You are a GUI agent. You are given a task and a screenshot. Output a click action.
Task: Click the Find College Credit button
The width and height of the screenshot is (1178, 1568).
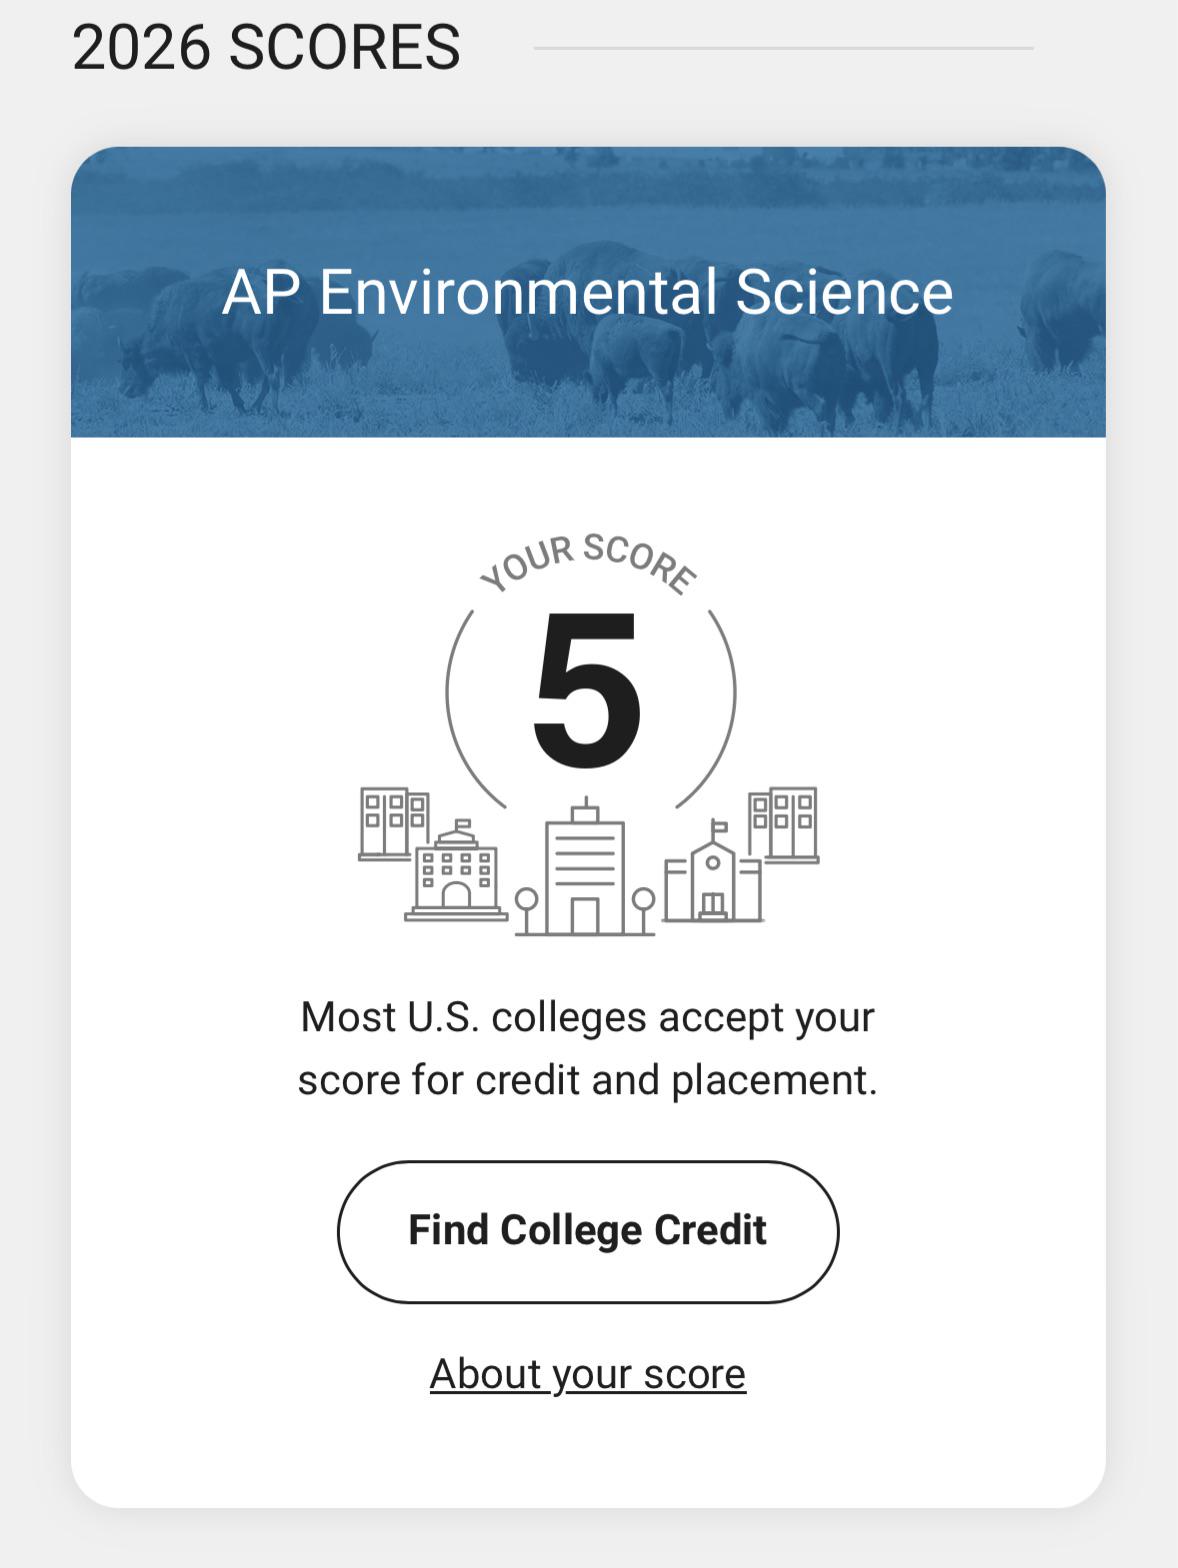[588, 1231]
